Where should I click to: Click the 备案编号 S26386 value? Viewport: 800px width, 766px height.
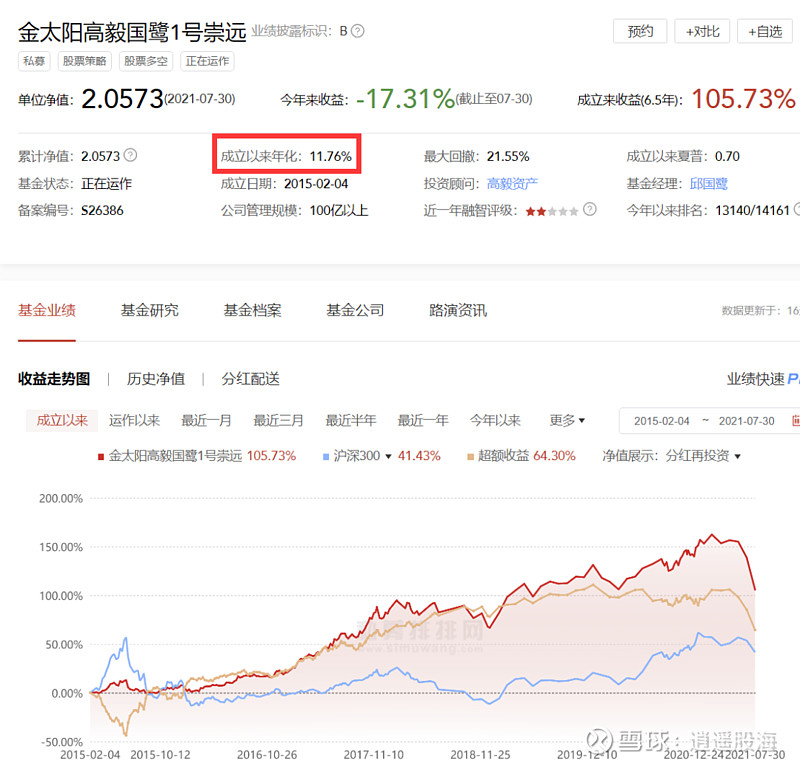click(102, 210)
